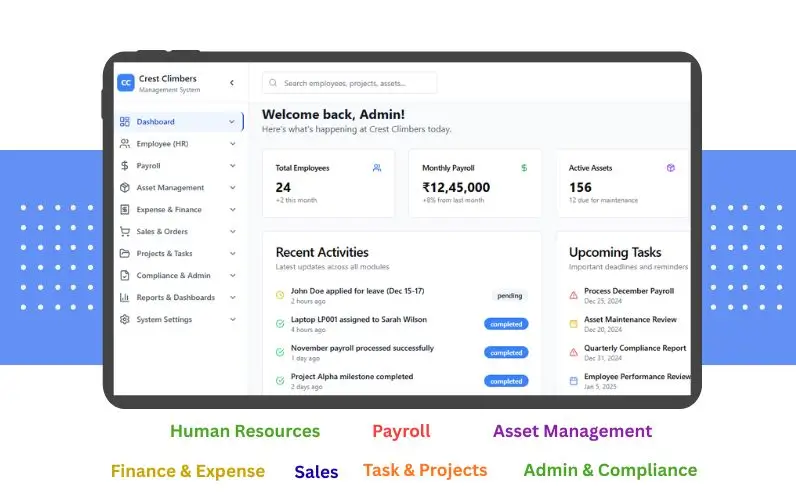Open the Monthly Payroll card
The image size is (796, 500).
475,183
